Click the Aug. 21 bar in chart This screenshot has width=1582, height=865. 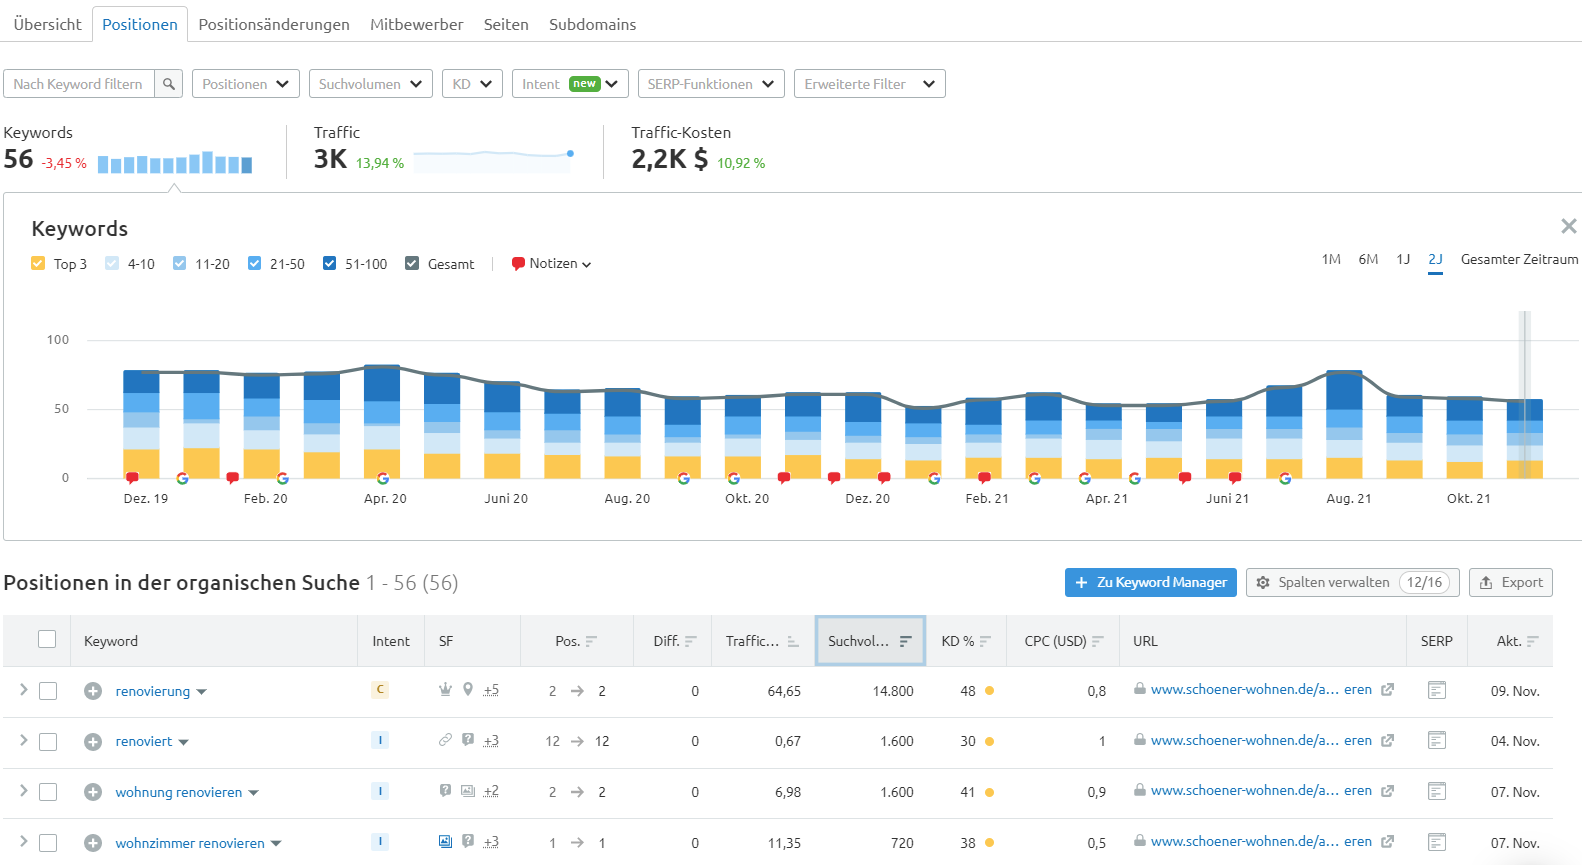pyautogui.click(x=1344, y=424)
